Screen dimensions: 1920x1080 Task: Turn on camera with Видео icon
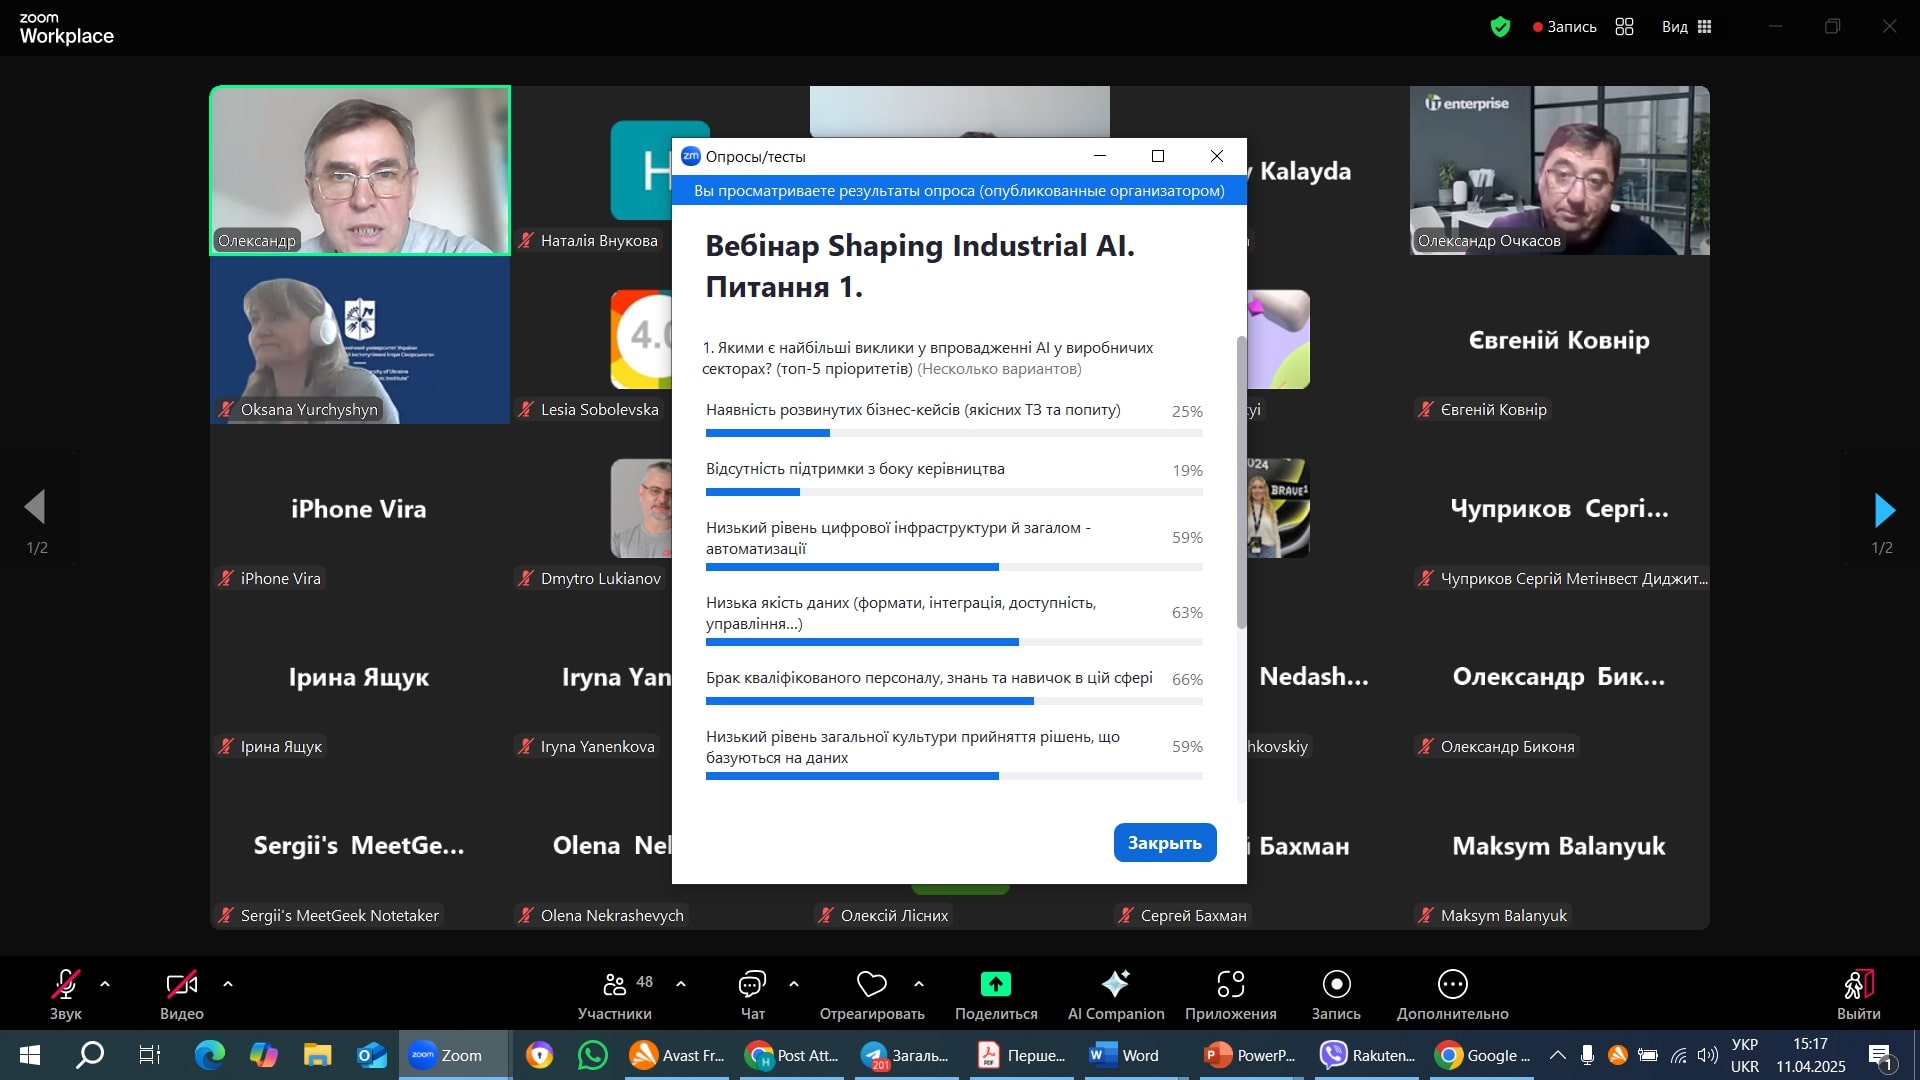pos(181,985)
